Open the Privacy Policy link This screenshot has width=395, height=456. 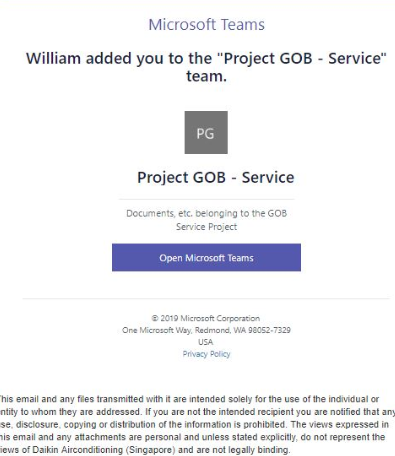point(206,354)
